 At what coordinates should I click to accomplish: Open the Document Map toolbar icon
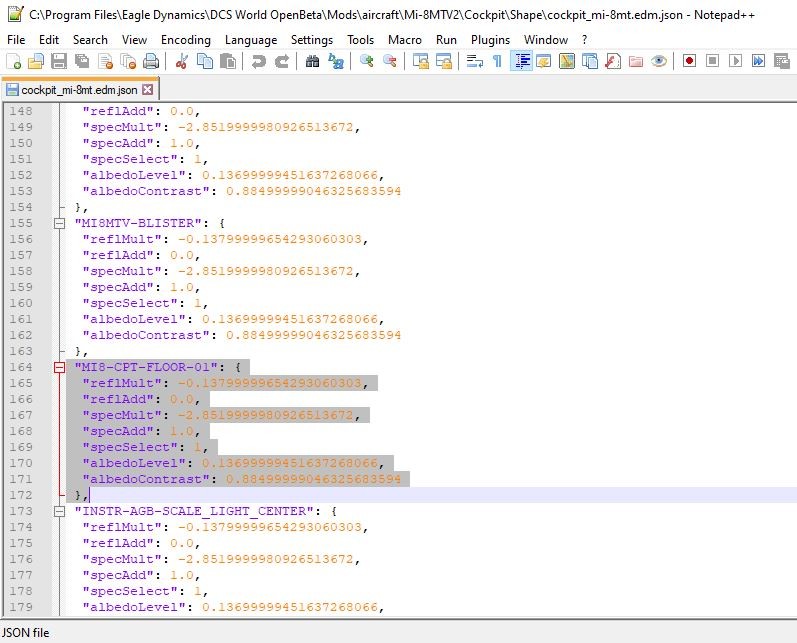point(567,62)
